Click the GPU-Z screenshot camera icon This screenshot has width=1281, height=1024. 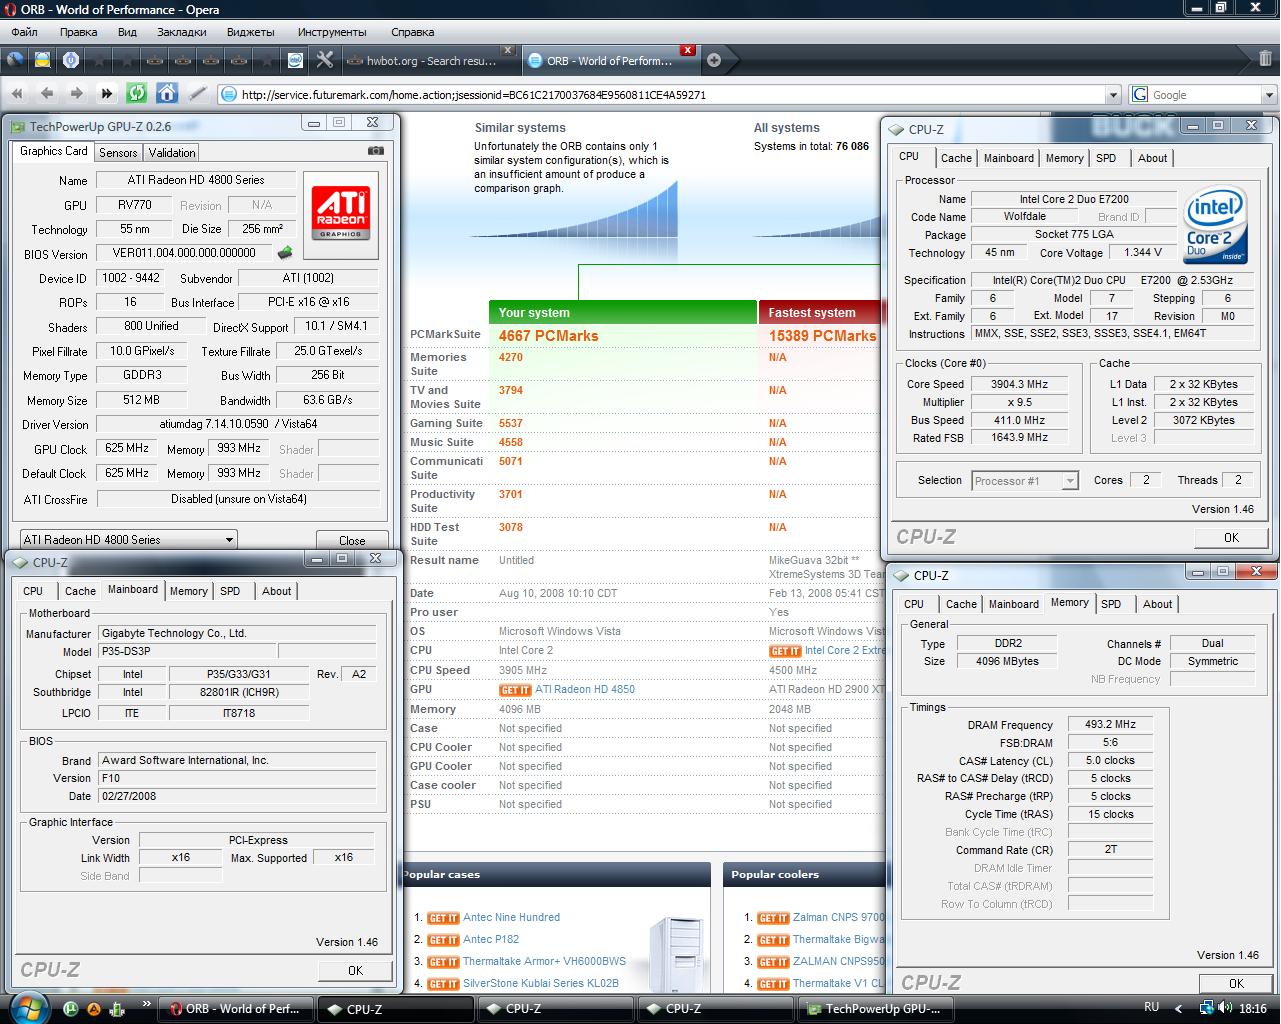pyautogui.click(x=375, y=151)
